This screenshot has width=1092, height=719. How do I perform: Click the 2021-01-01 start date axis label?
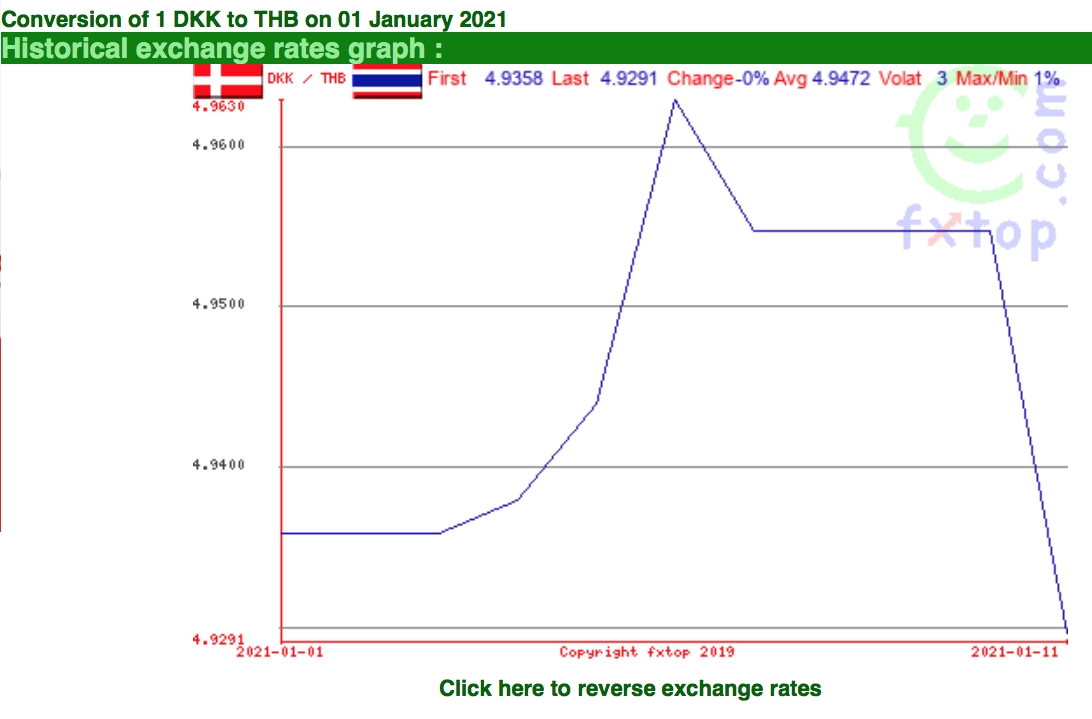coord(279,652)
